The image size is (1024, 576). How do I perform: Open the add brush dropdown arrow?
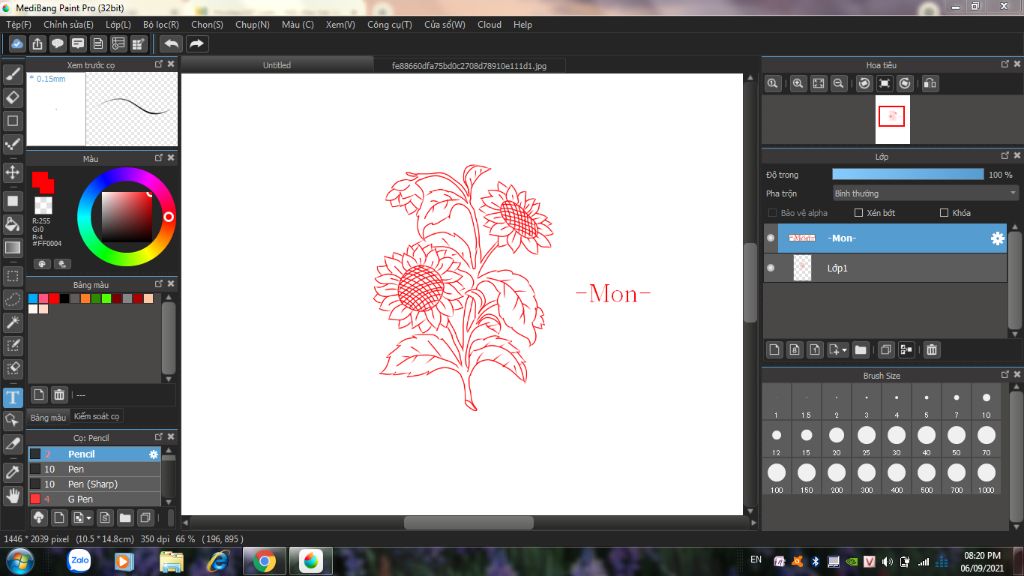[x=88, y=518]
